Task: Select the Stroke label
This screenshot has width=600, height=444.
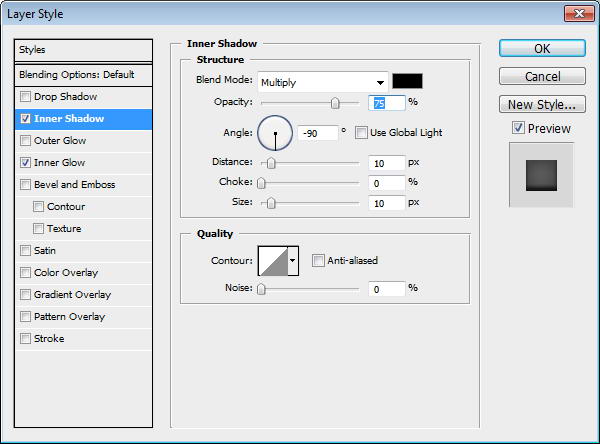Action: point(49,339)
